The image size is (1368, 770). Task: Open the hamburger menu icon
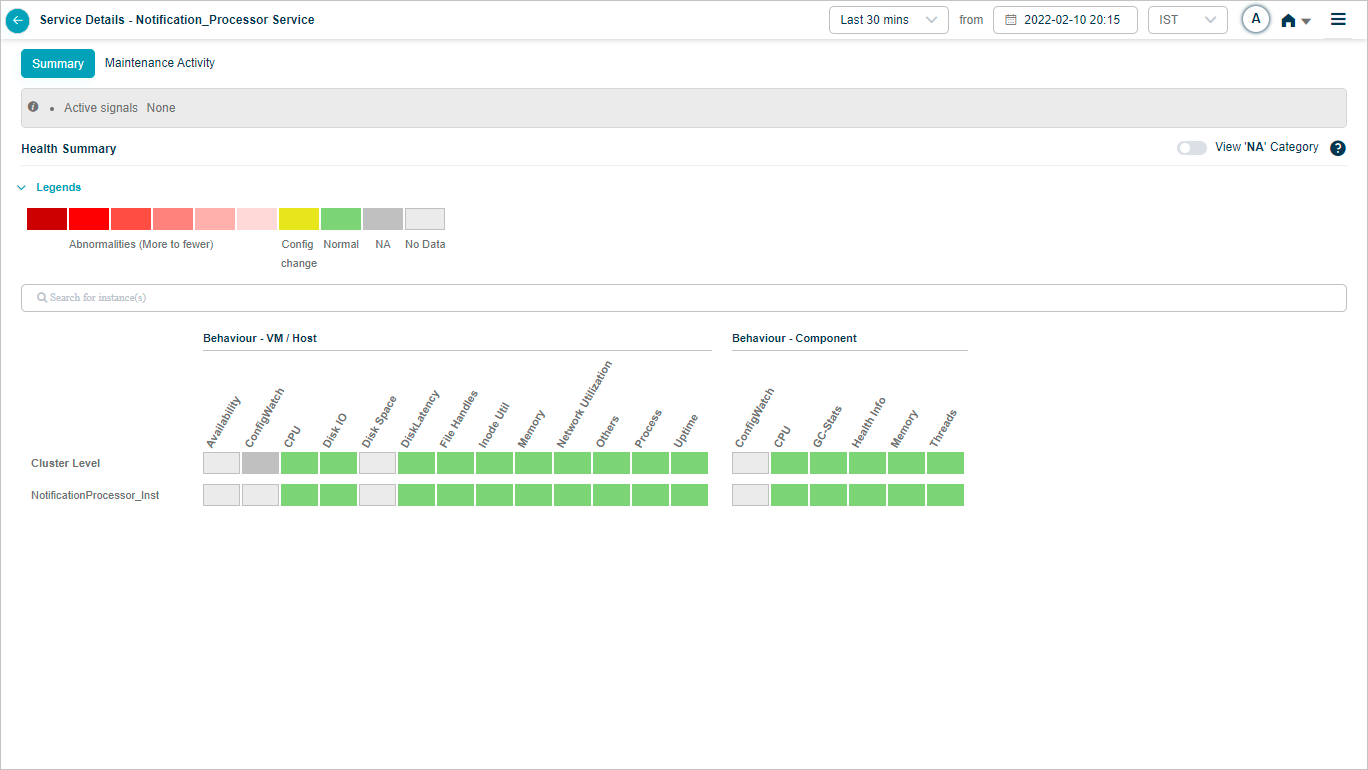point(1338,20)
